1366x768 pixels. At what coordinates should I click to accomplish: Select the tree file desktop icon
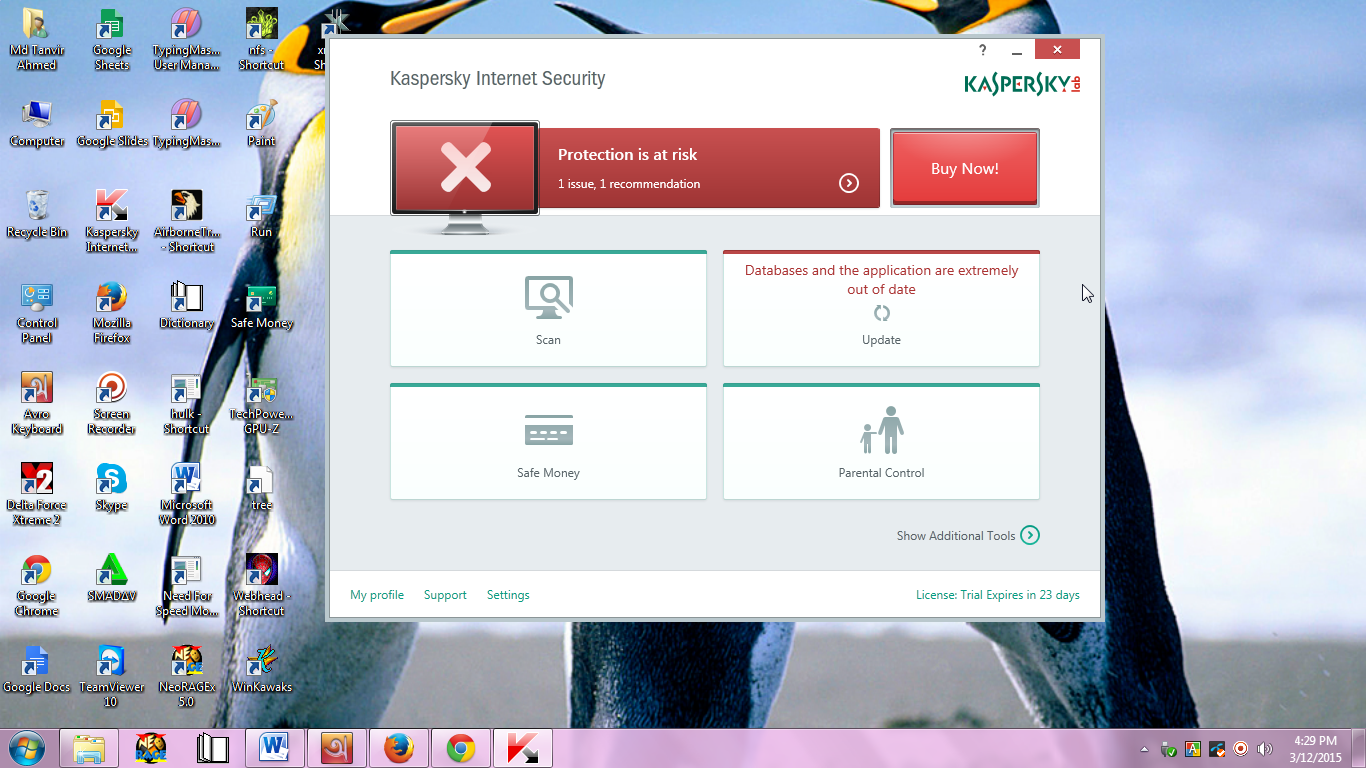tap(261, 487)
